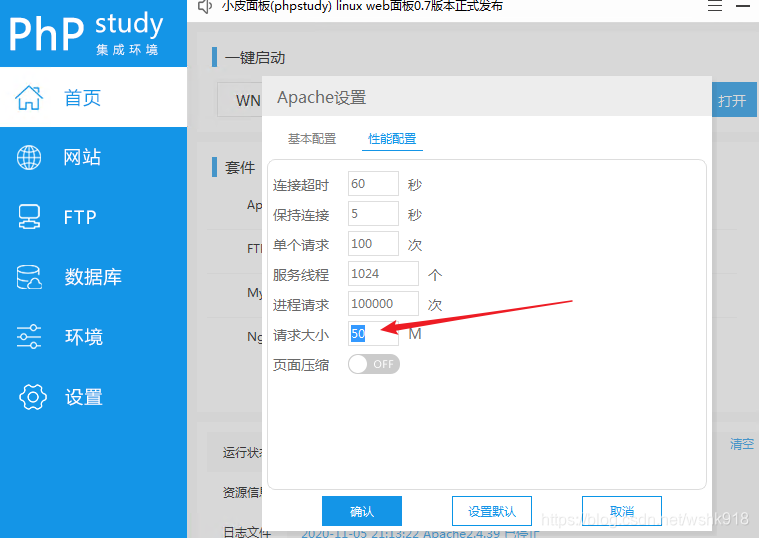Select 设置 in the sidebar
Screen dimensions: 759x538
pos(93,397)
